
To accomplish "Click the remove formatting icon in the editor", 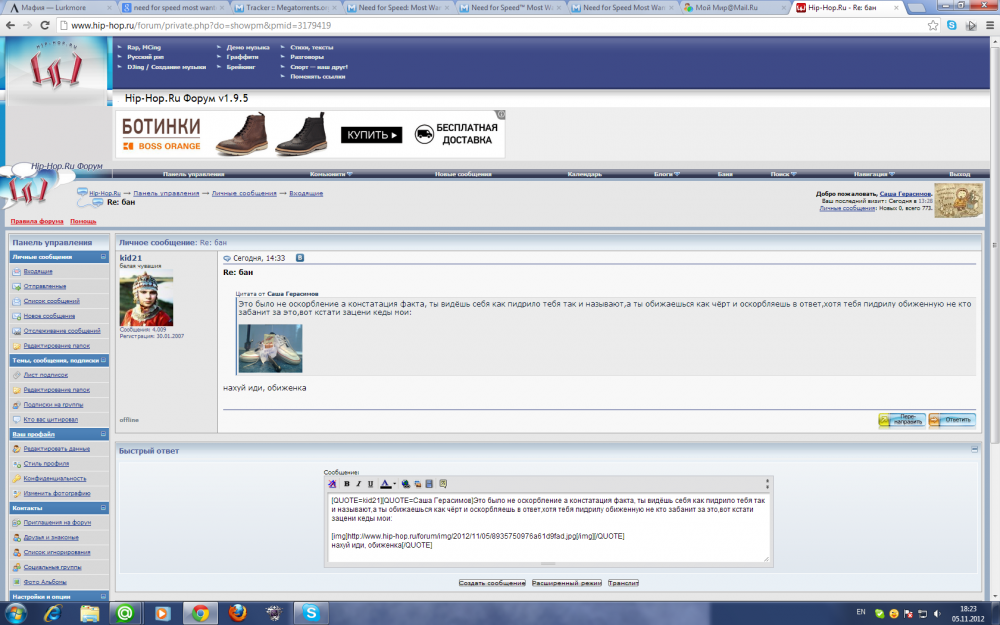I will [x=333, y=484].
